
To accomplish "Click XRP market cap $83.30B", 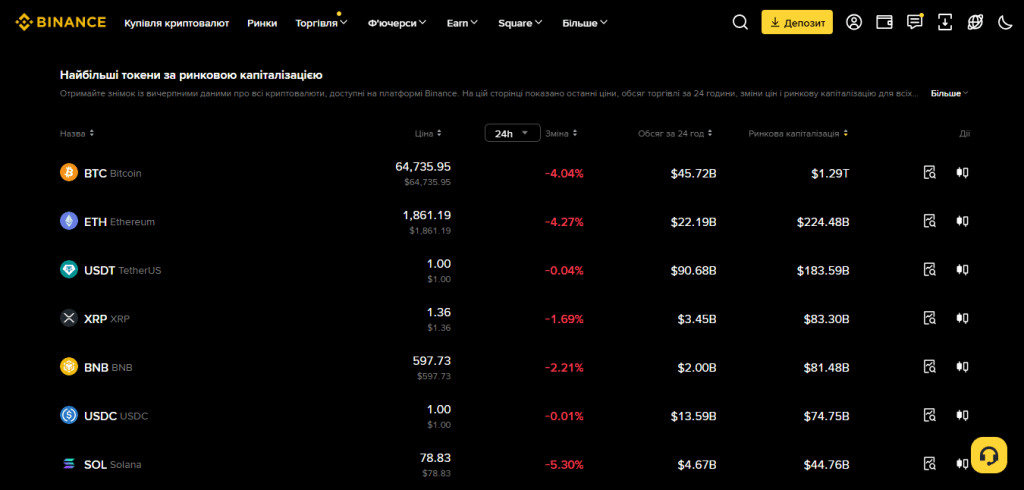I will point(827,319).
